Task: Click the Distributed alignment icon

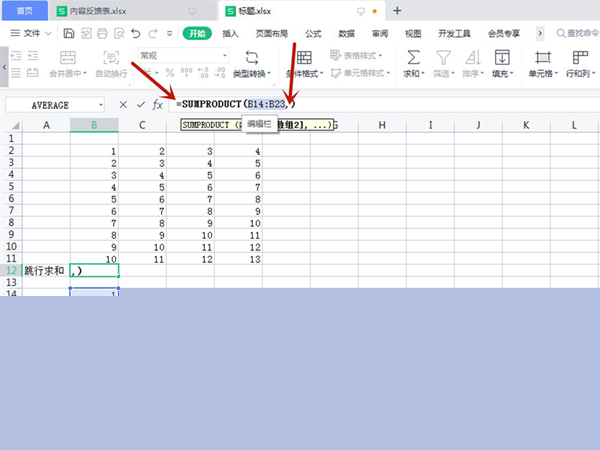Action: click(x=33, y=73)
